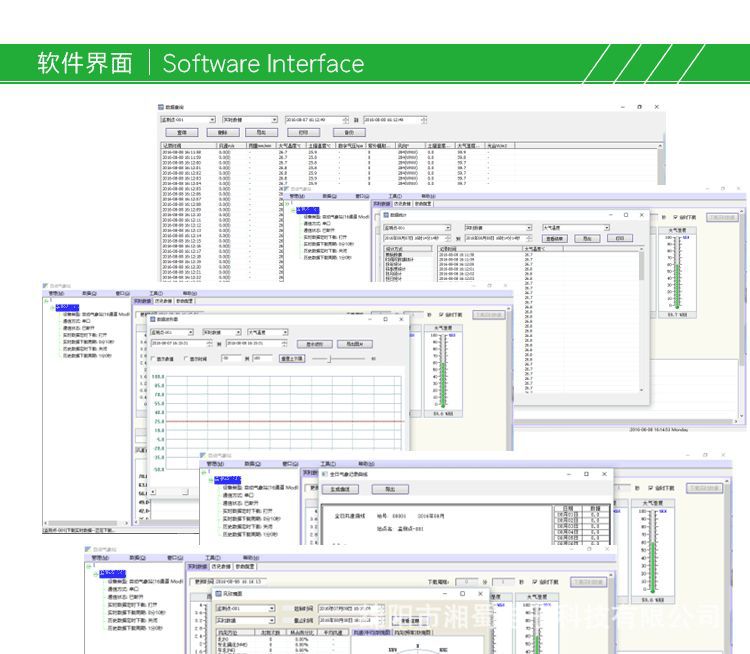Toggle timed download checkbox above wind rose dialog
The height and width of the screenshot is (654, 750).
tap(535, 582)
